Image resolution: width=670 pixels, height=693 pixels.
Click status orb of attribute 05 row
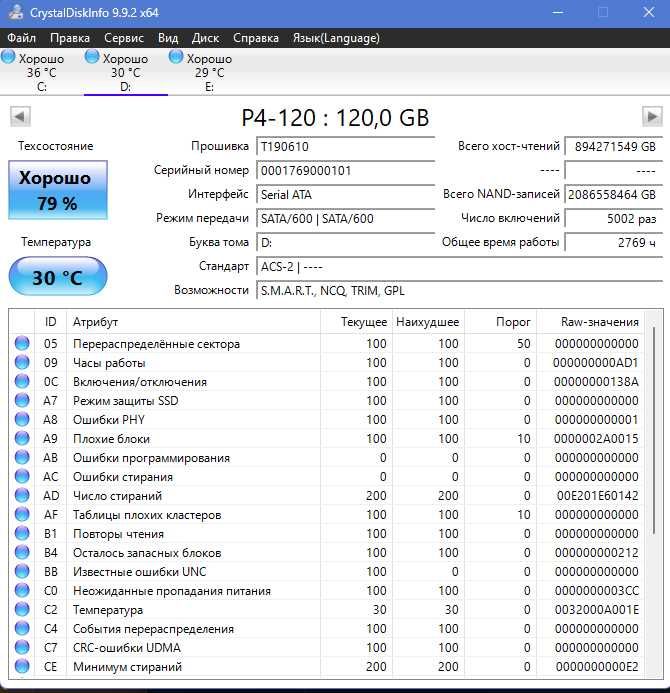(22, 343)
